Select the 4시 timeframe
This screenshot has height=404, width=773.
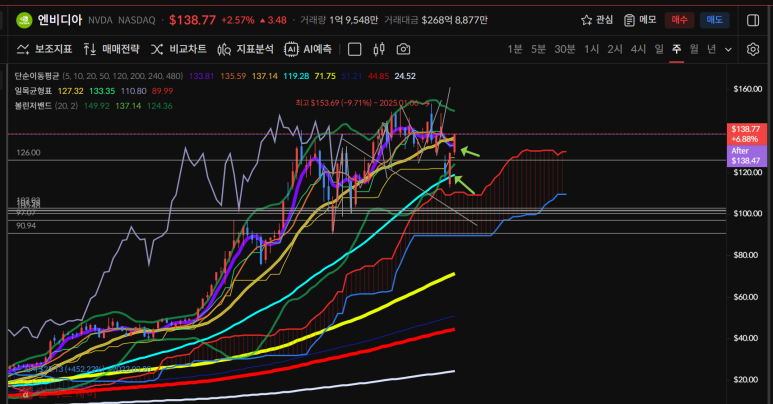pyautogui.click(x=638, y=49)
